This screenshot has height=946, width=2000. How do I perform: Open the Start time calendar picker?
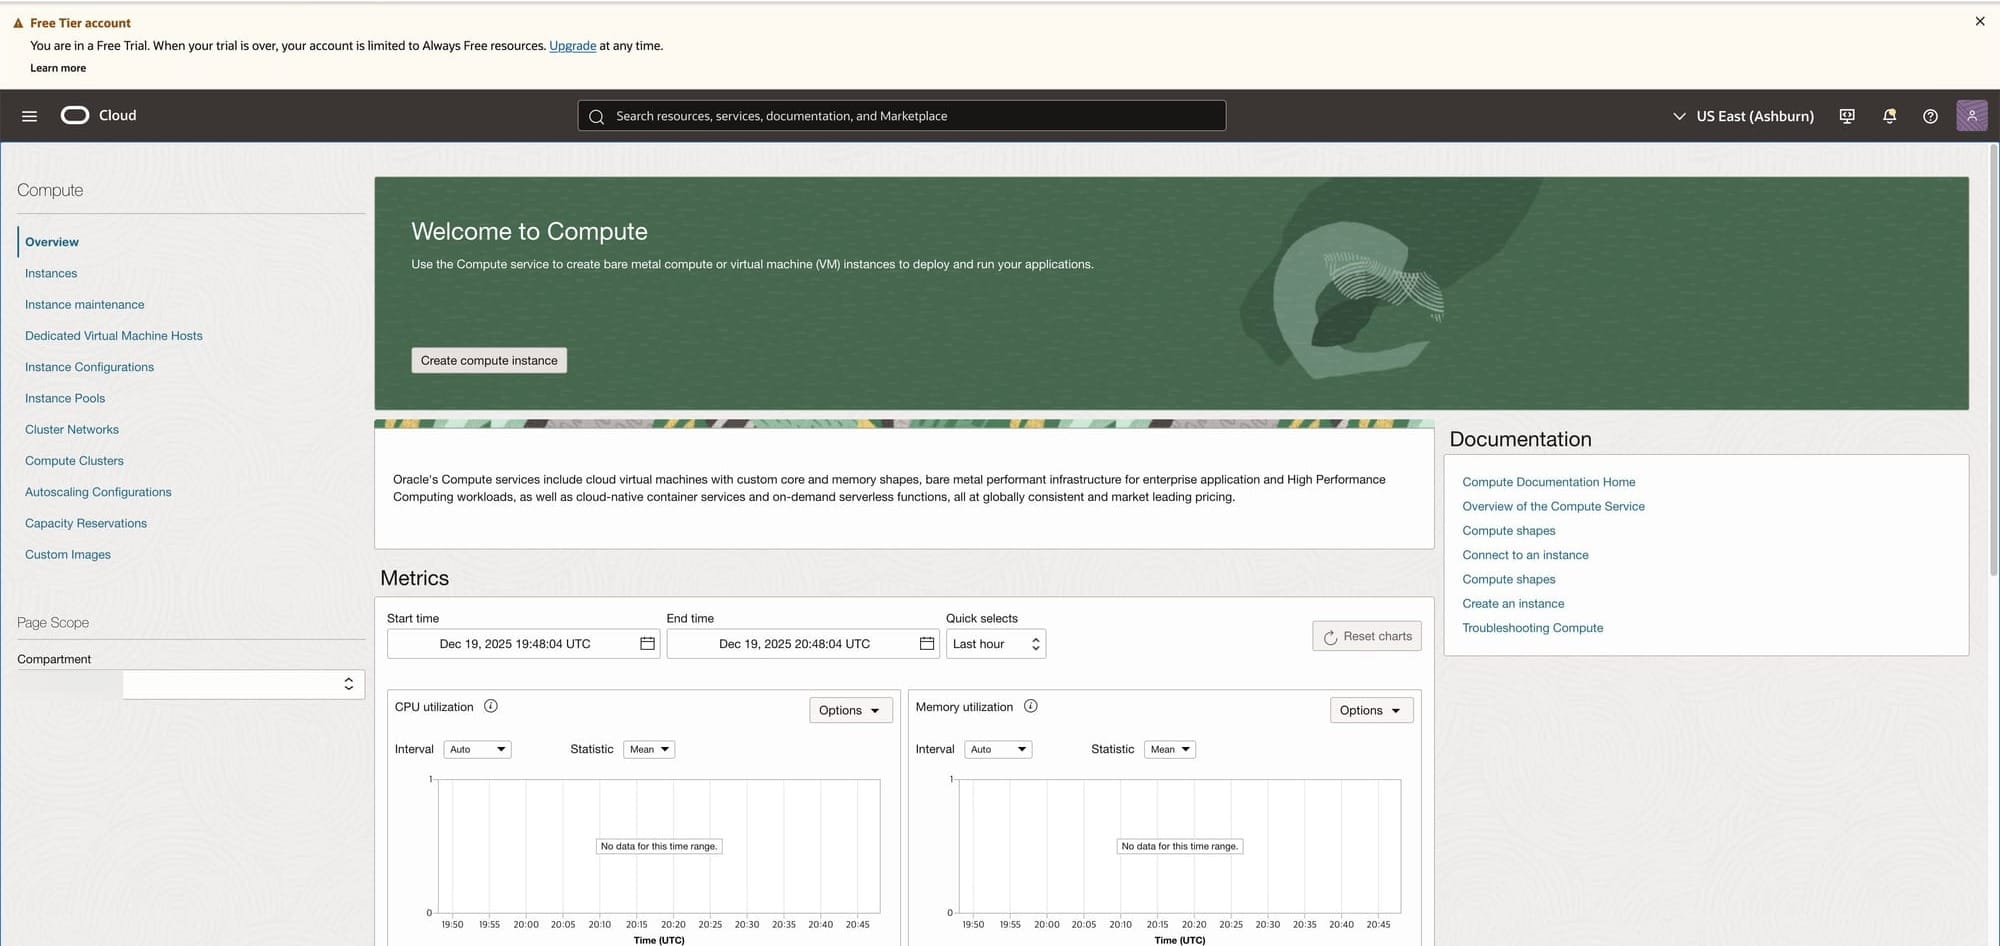click(647, 644)
